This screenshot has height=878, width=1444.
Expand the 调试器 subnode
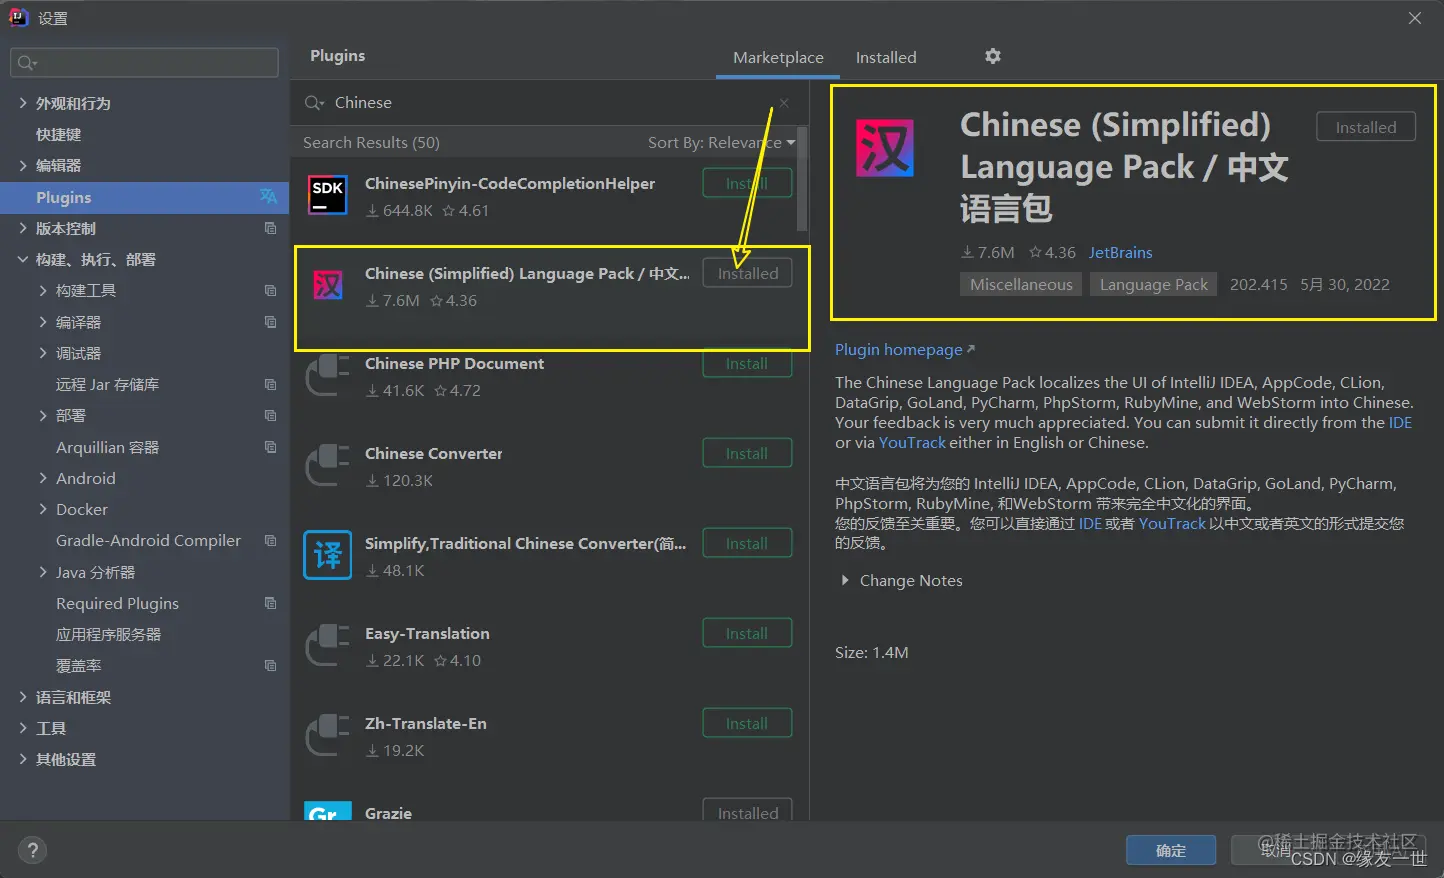43,353
